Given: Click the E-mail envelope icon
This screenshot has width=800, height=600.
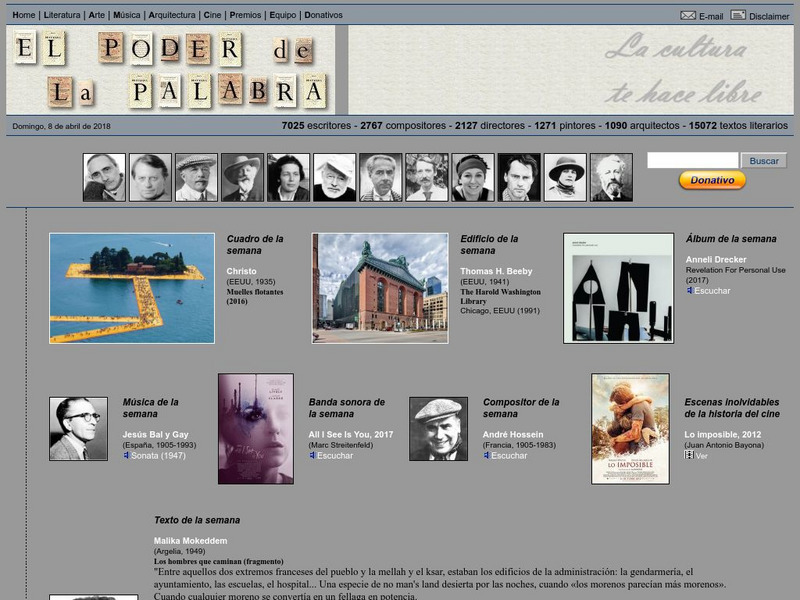Looking at the screenshot, I should pyautogui.click(x=688, y=15).
